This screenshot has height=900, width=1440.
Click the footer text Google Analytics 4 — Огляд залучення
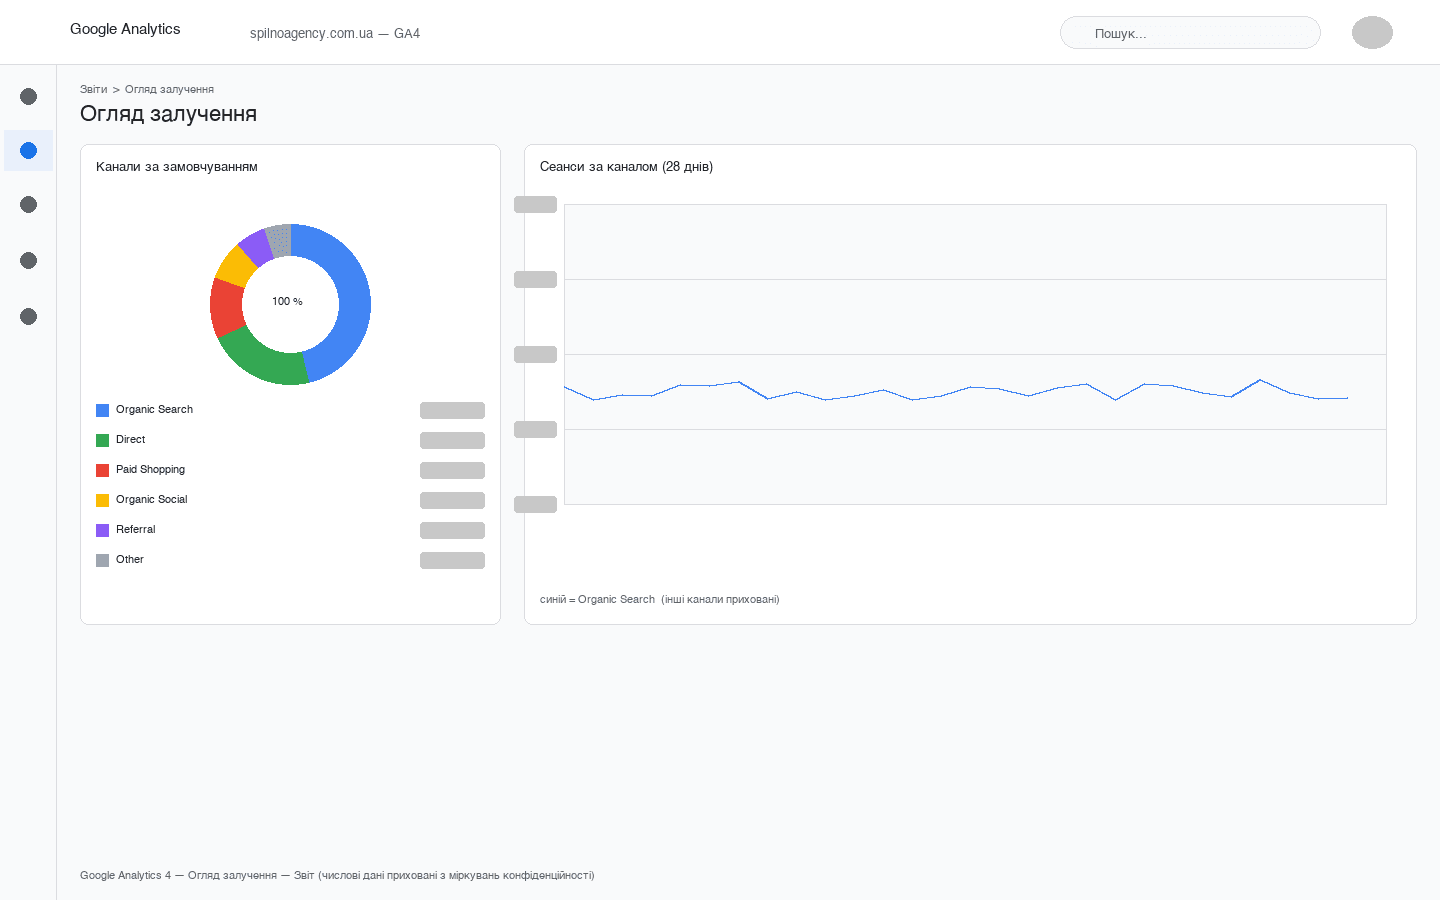pos(178,875)
